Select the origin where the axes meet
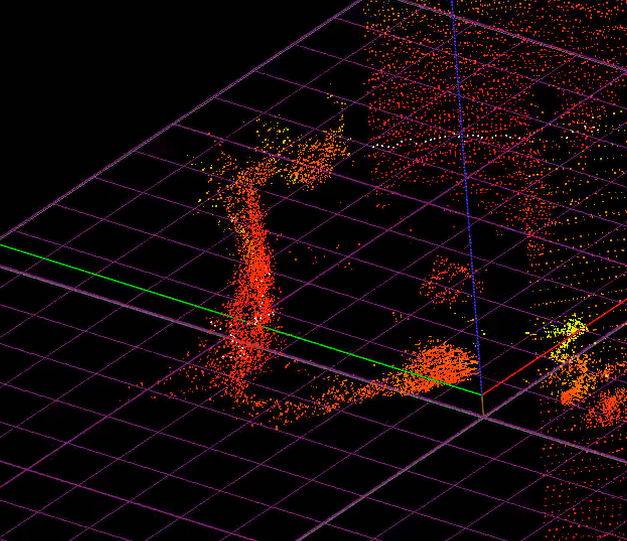This screenshot has width=627, height=541. [x=481, y=393]
